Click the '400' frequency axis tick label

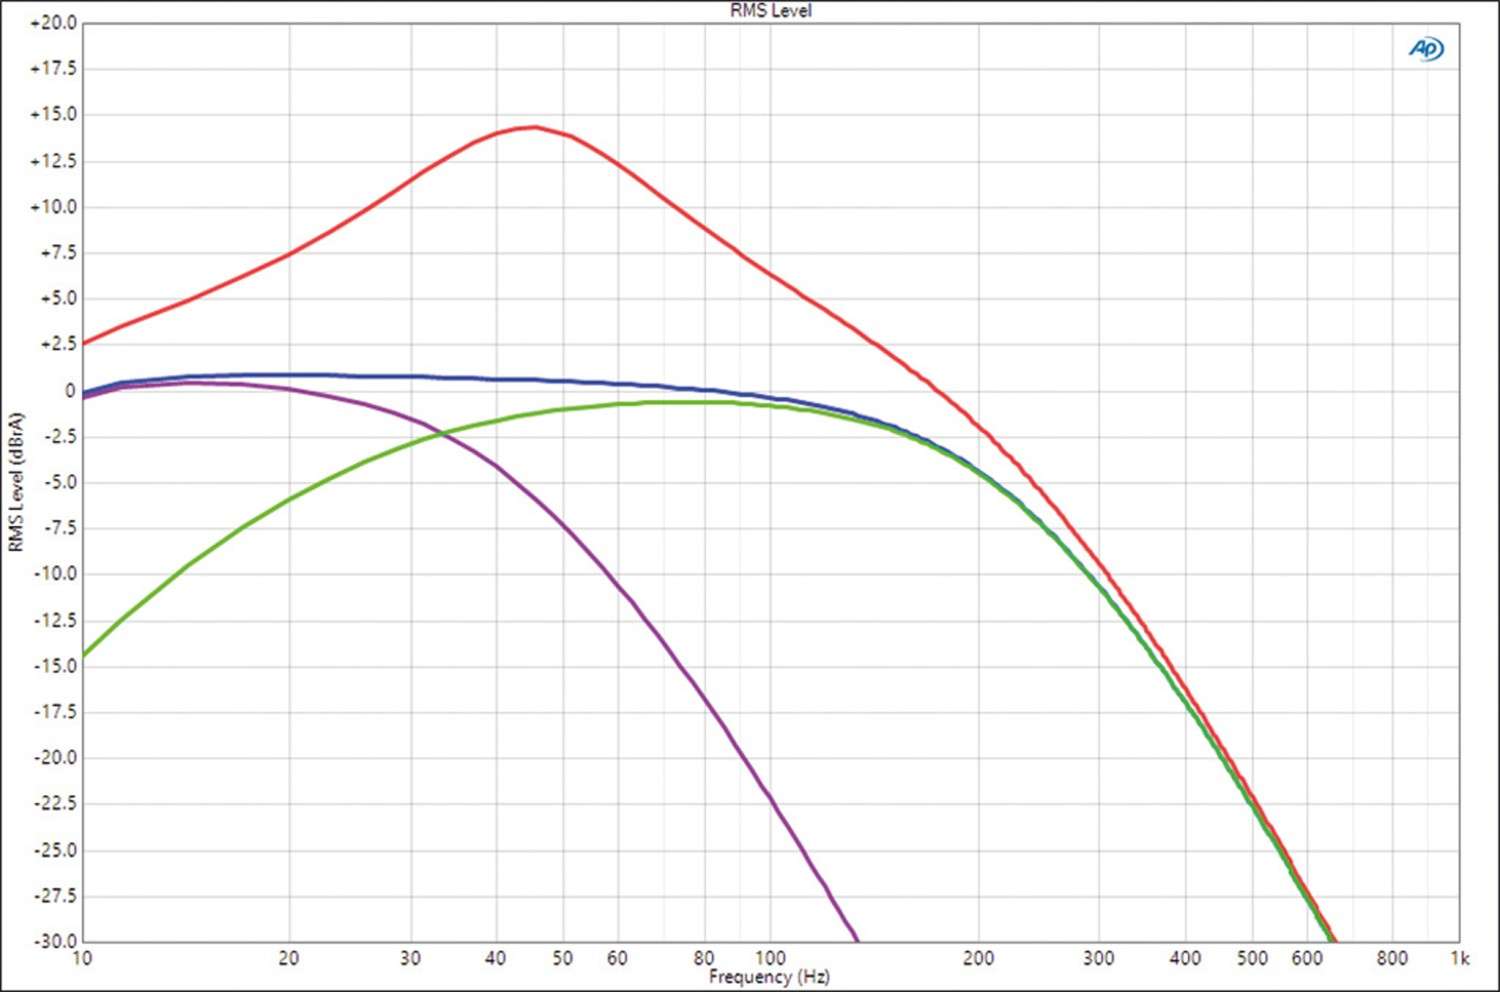pos(1185,958)
